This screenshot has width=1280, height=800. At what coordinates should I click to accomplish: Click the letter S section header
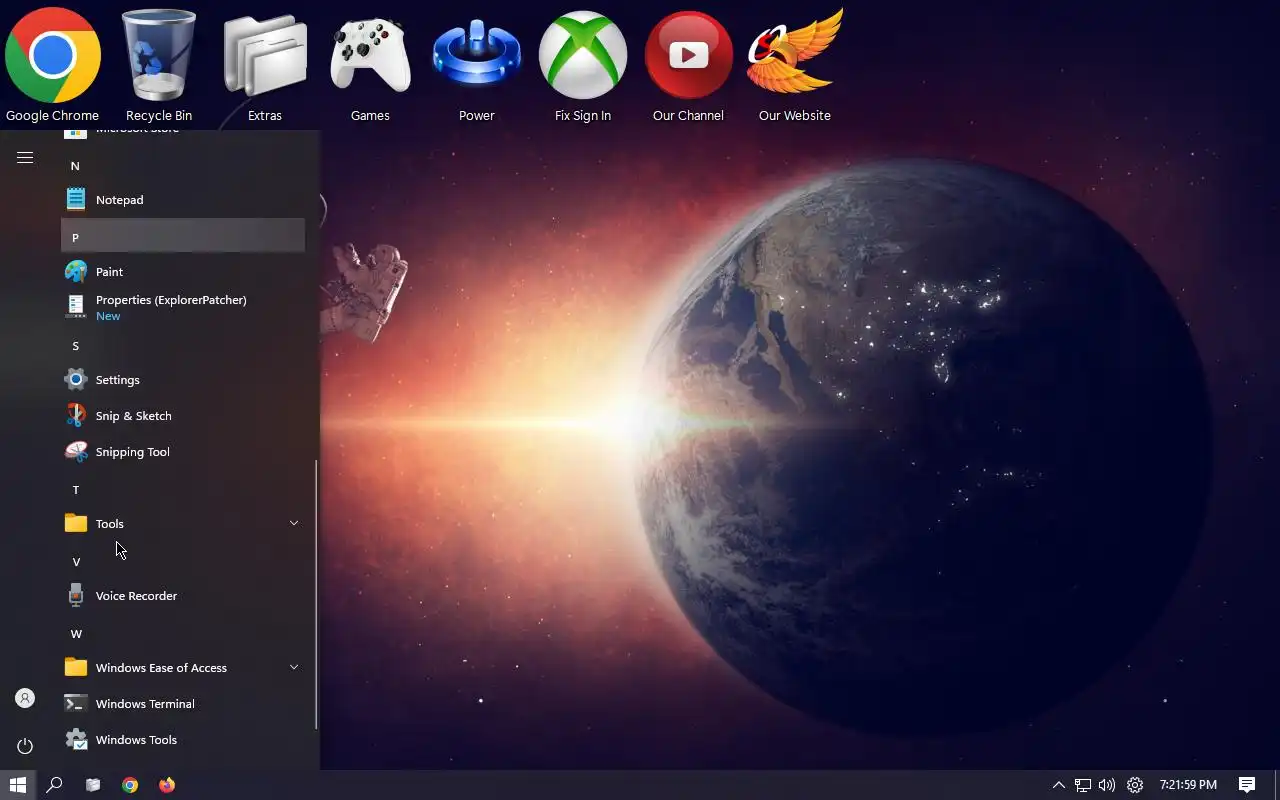(x=183, y=346)
